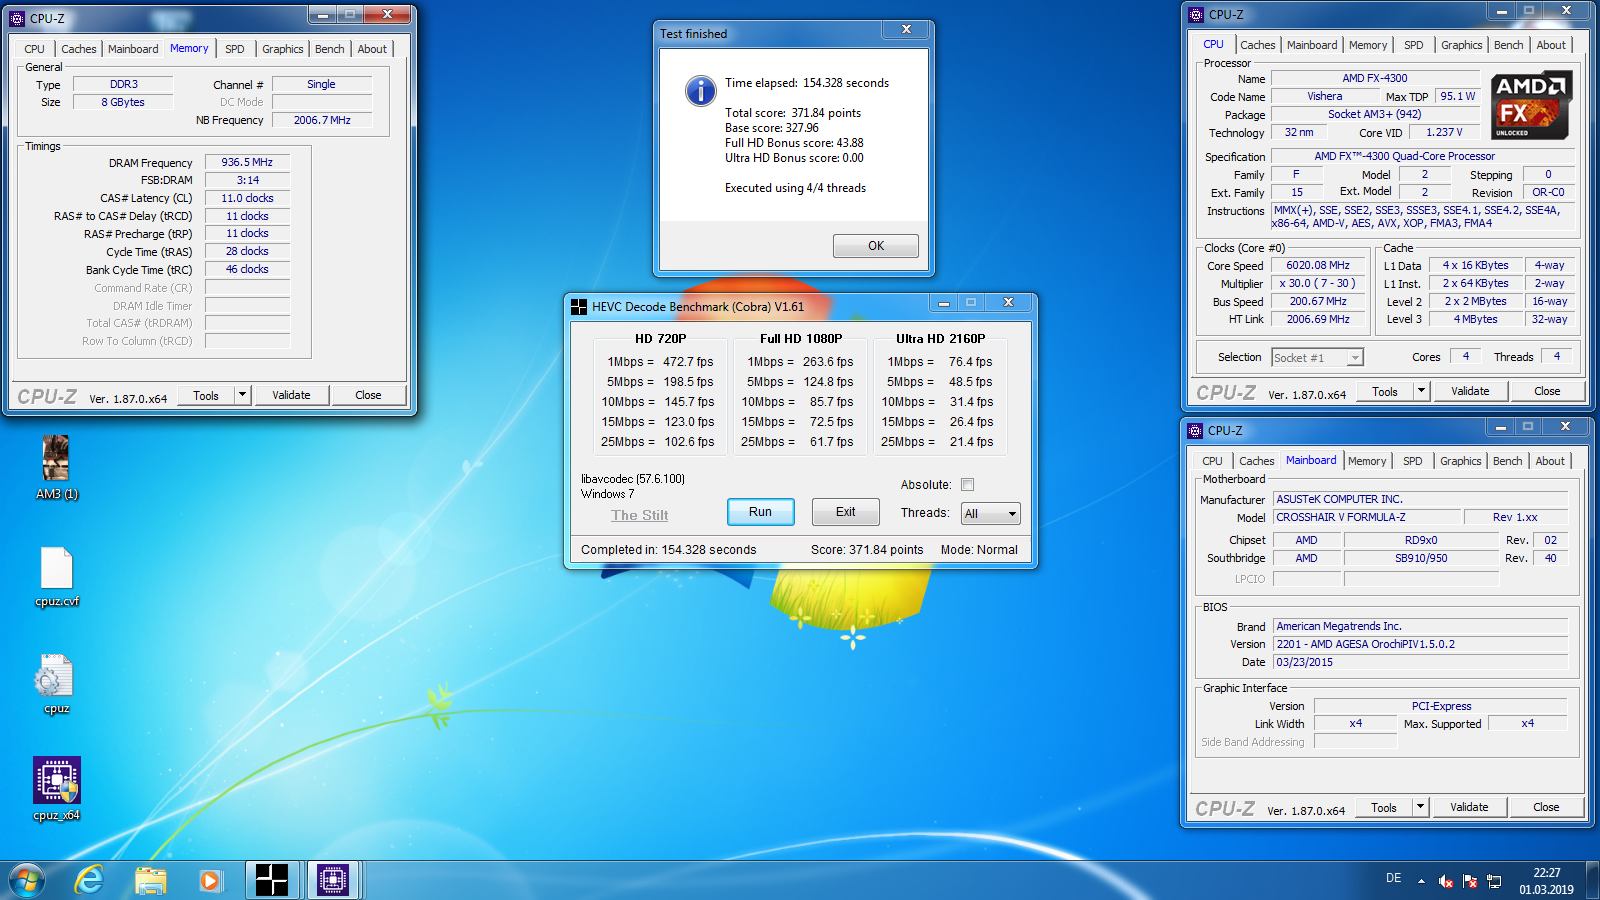The height and width of the screenshot is (900, 1600).
Task: Click the CAS# Latency 11.0 clocks value
Action: click(x=247, y=198)
